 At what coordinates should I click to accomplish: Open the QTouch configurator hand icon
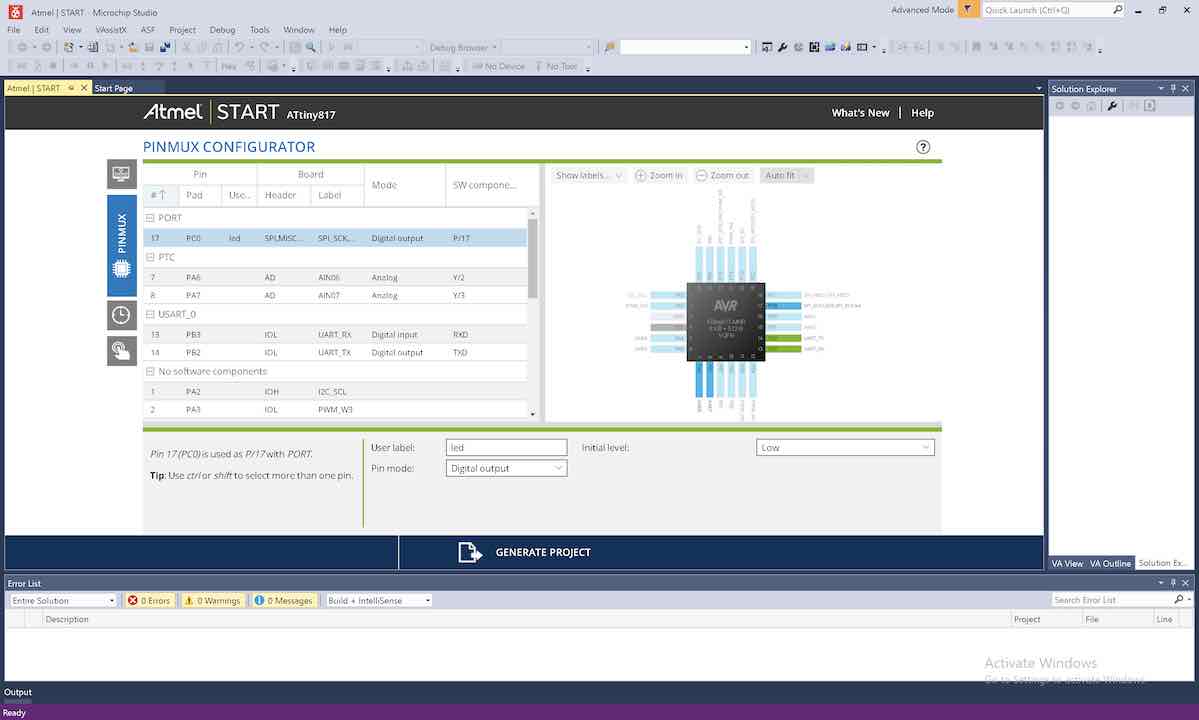coord(121,350)
